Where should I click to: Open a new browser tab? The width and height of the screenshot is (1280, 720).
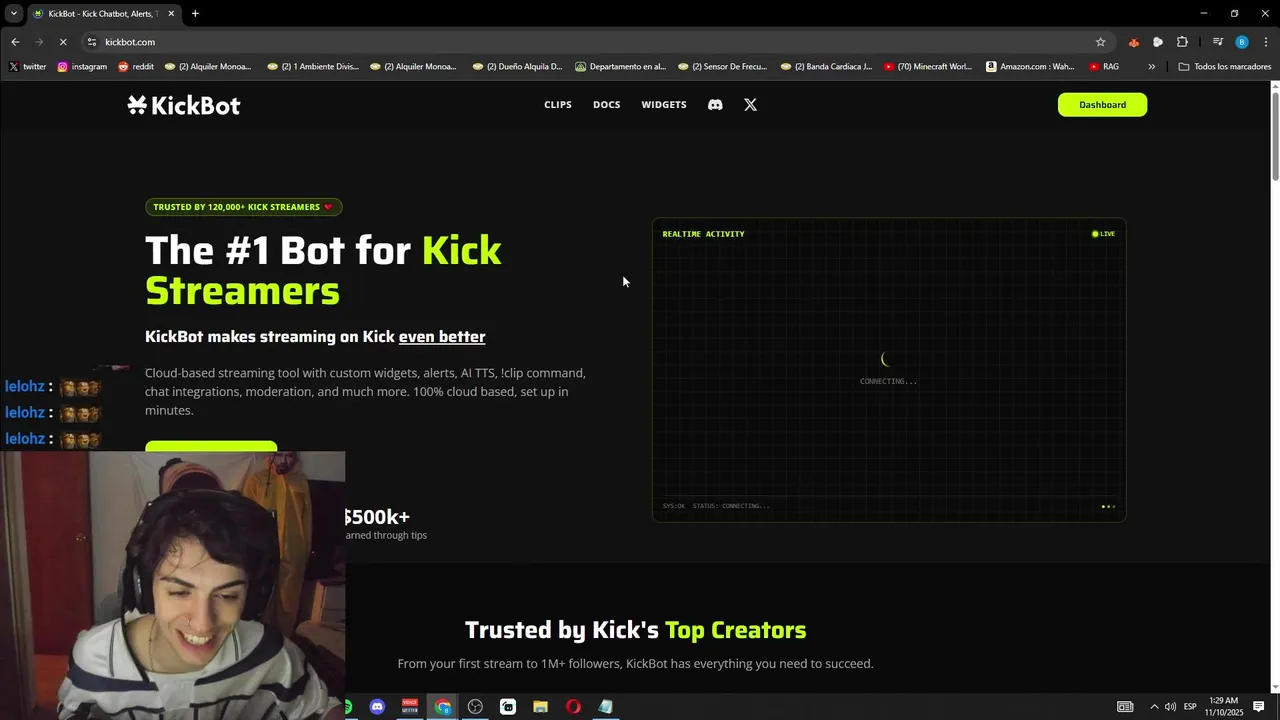pyautogui.click(x=195, y=14)
